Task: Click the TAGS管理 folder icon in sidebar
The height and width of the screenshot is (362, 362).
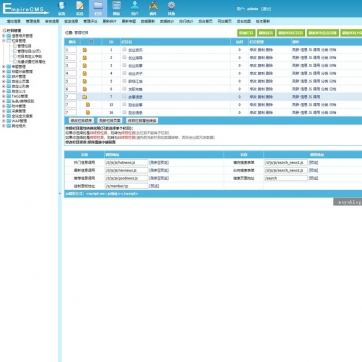Action: point(9,96)
